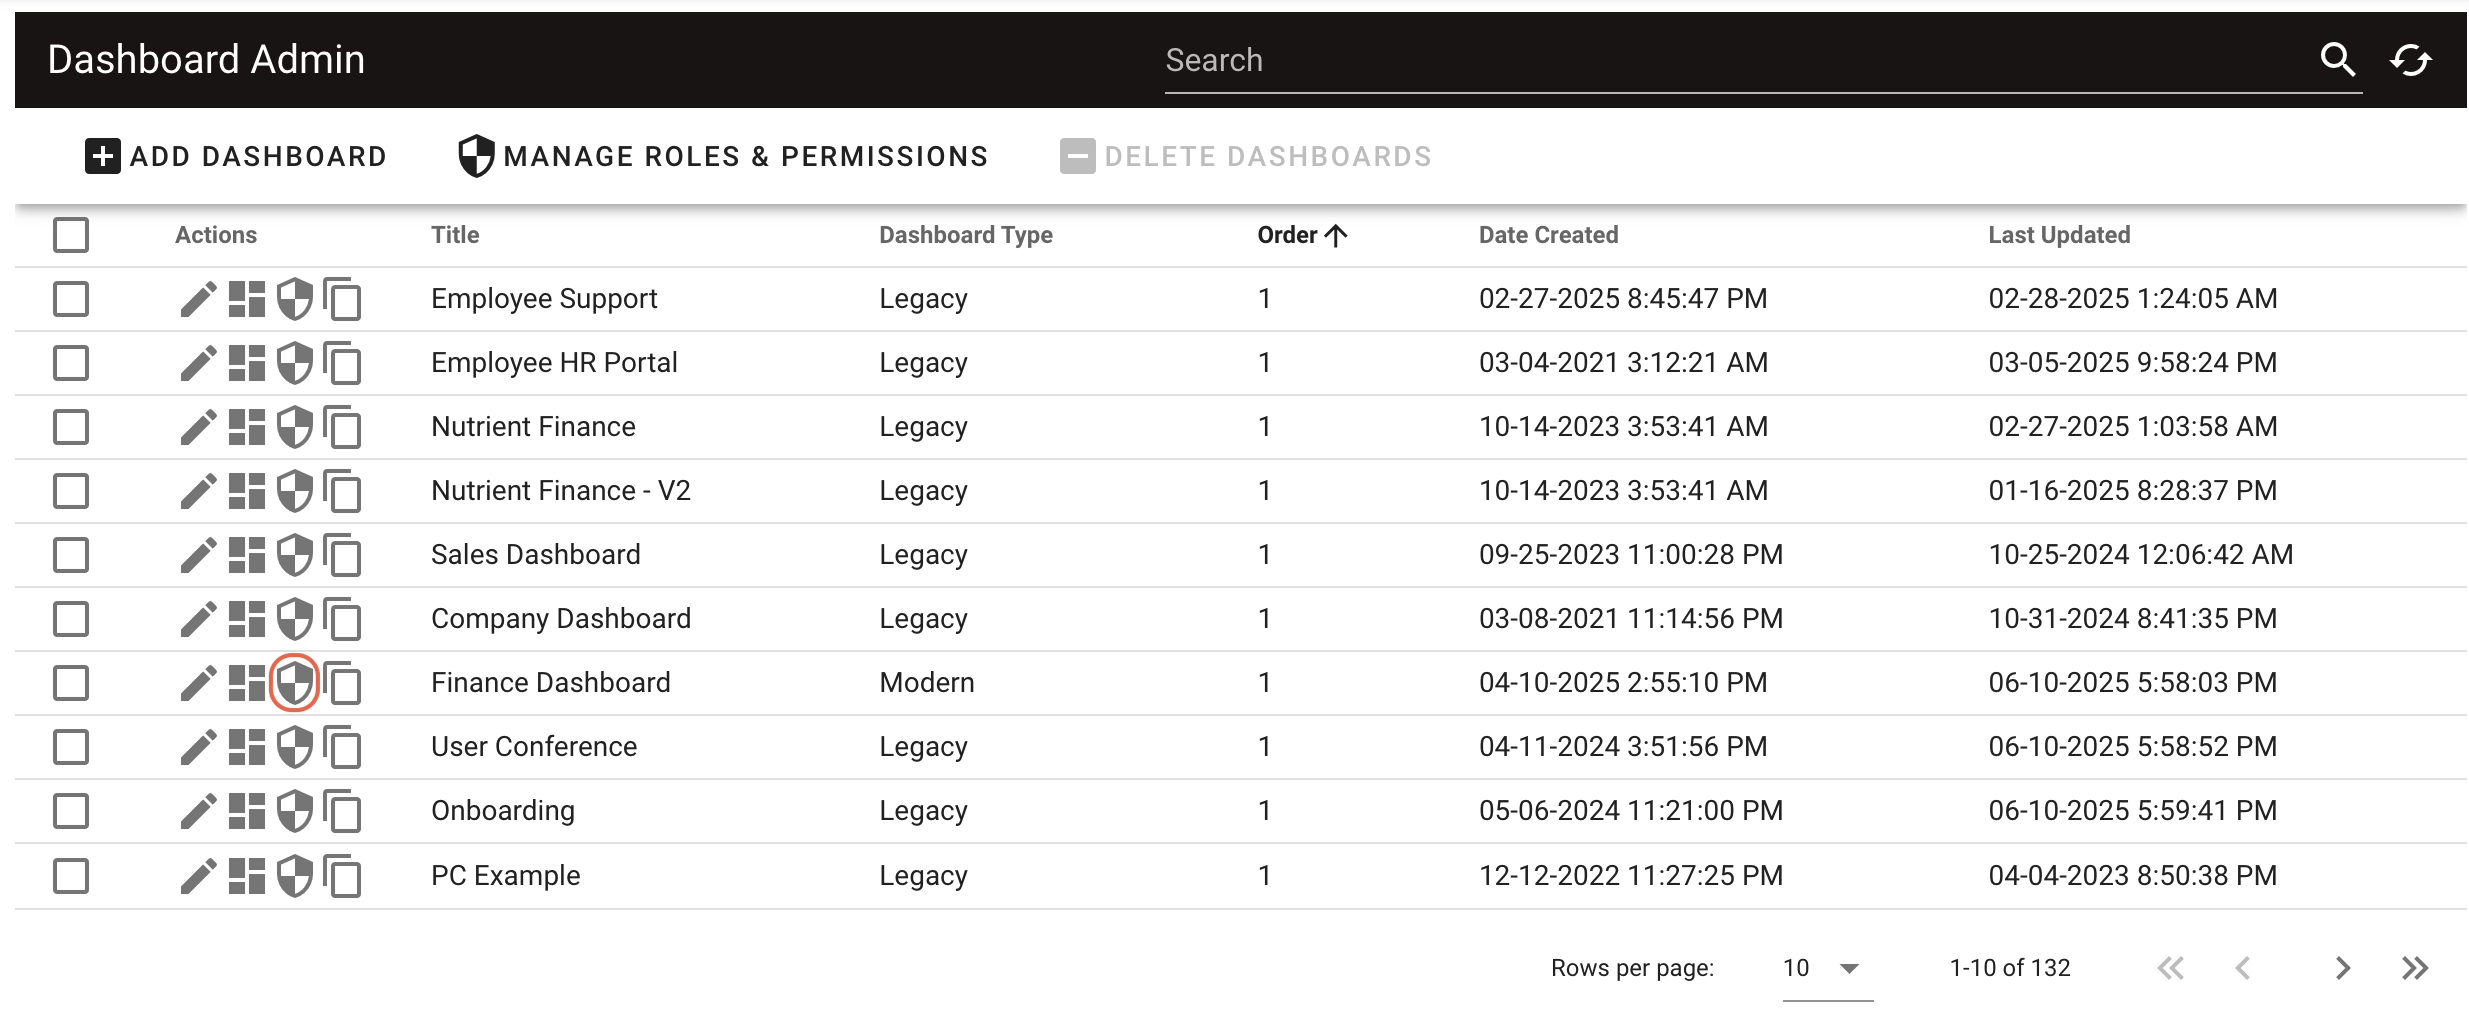Select the Dashboard Admin title
Viewport: 2469px width, 1019px height.
point(205,59)
